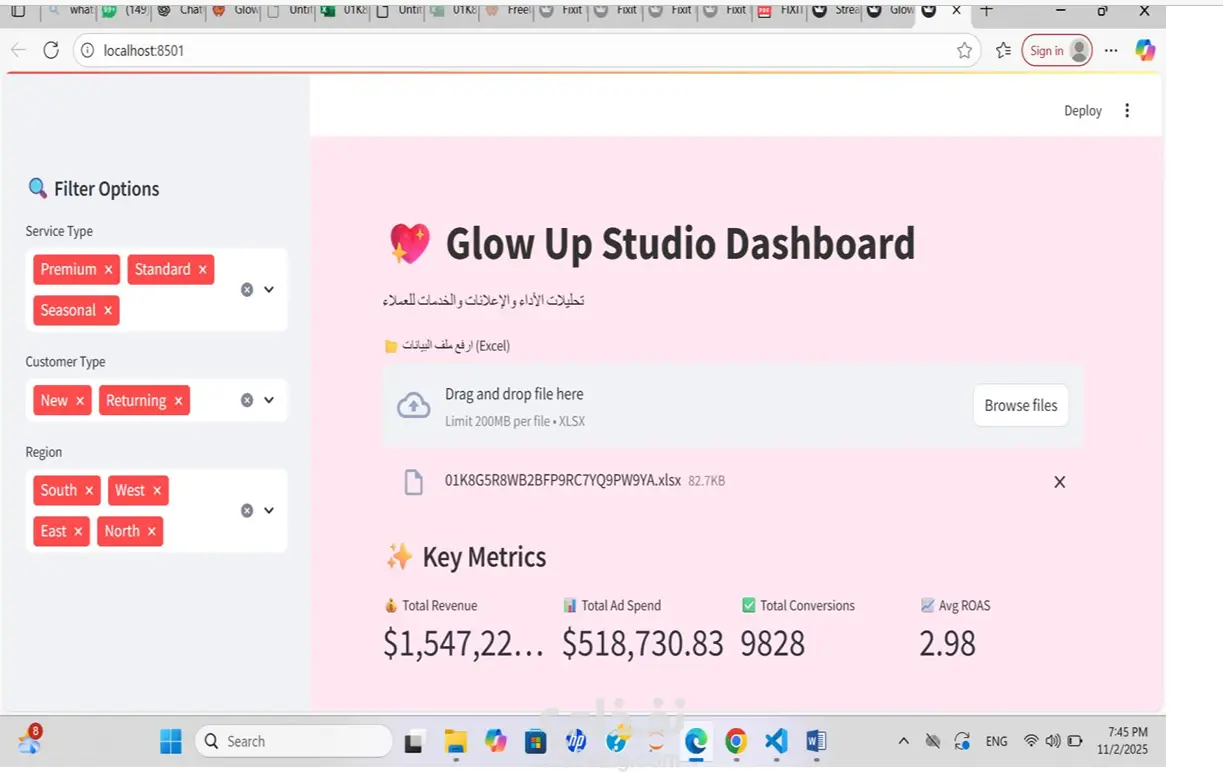Click the Filter Options sidebar heading

(x=106, y=189)
